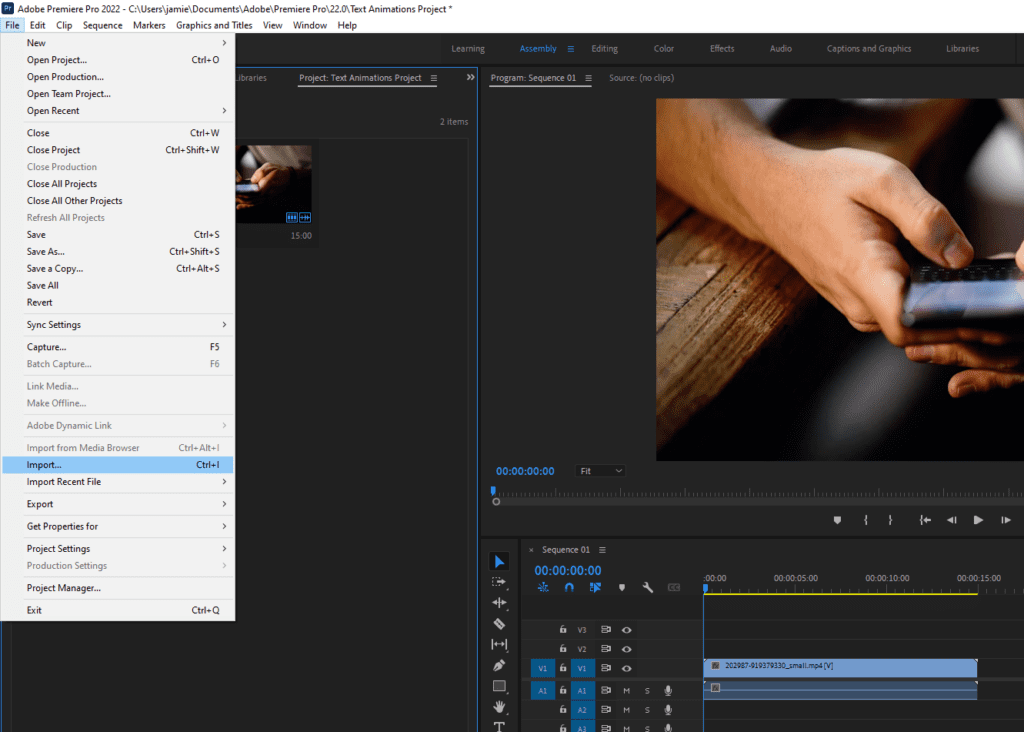Open Project panel hamburger menu
Viewport: 1024px width, 732px height.
click(x=434, y=78)
